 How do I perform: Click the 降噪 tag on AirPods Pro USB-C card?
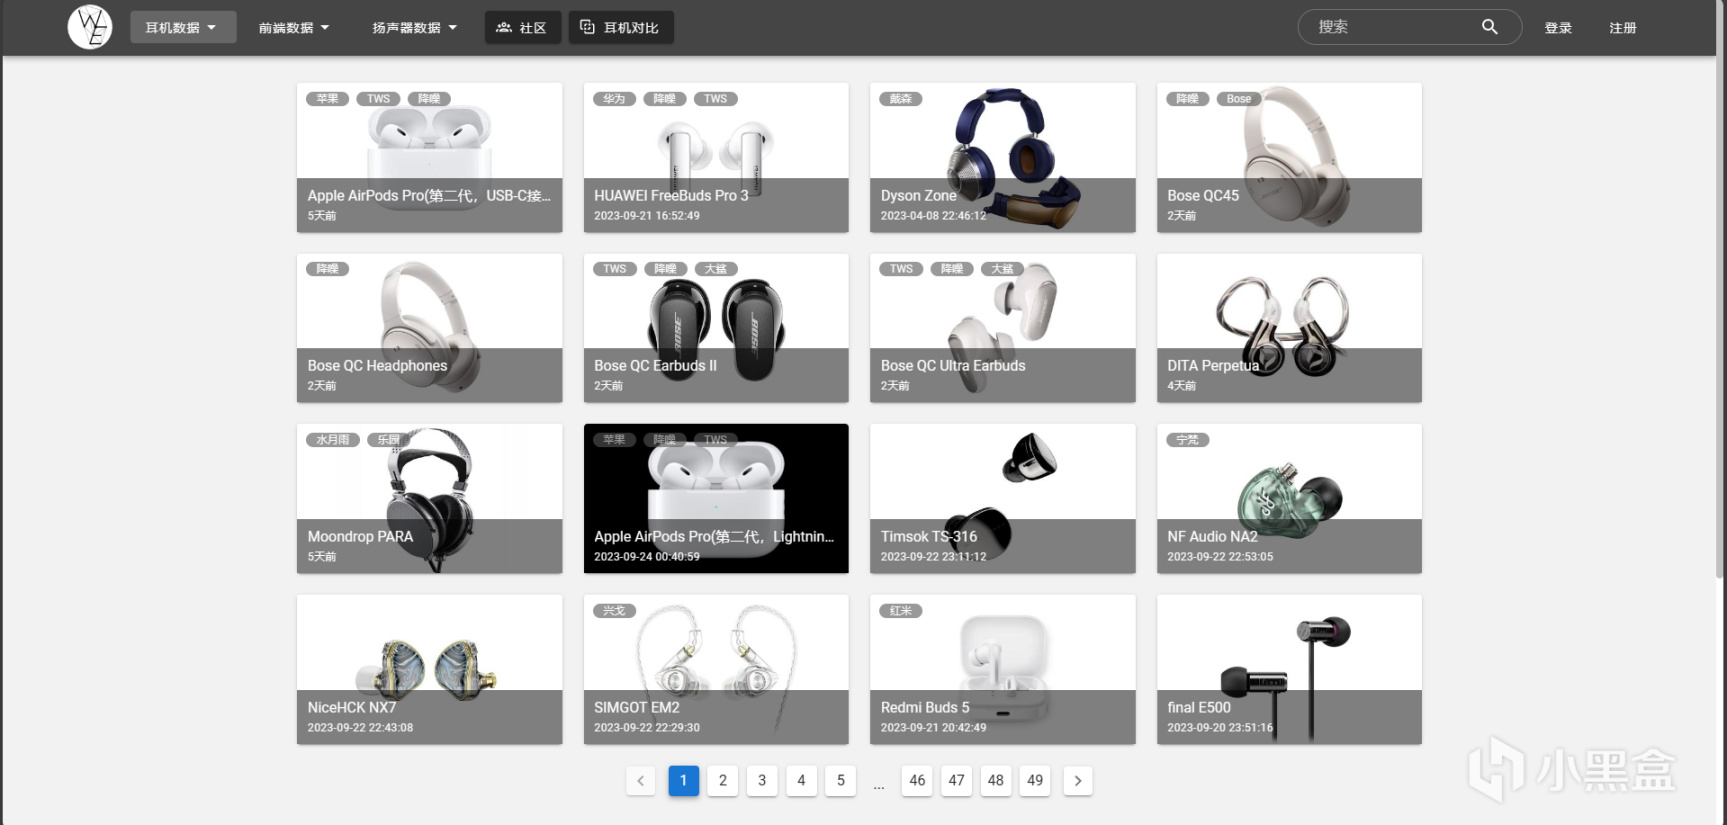pos(429,99)
